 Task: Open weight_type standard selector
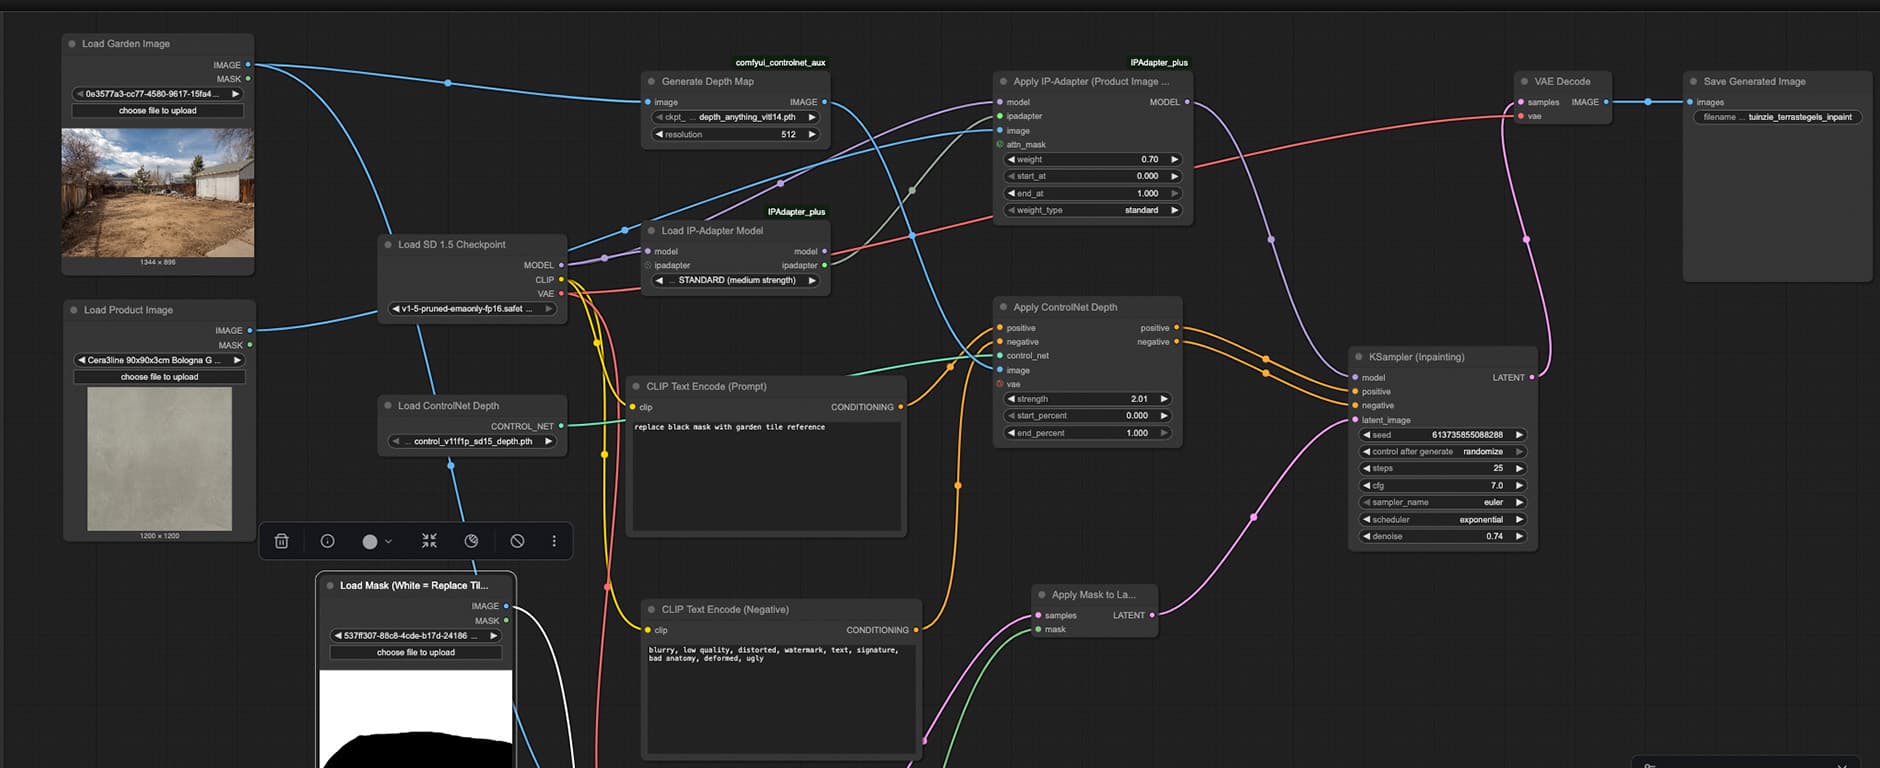(1092, 210)
